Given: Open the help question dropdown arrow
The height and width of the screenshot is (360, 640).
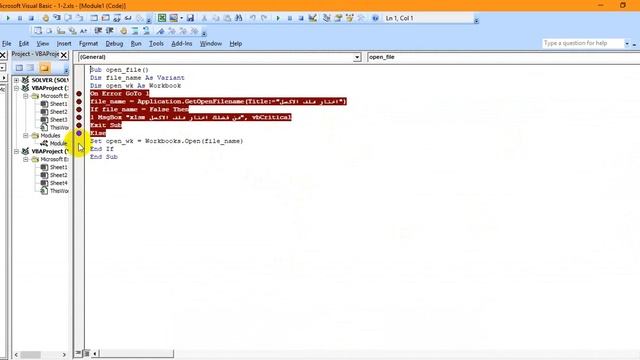Looking at the screenshot, I should (x=627, y=43).
